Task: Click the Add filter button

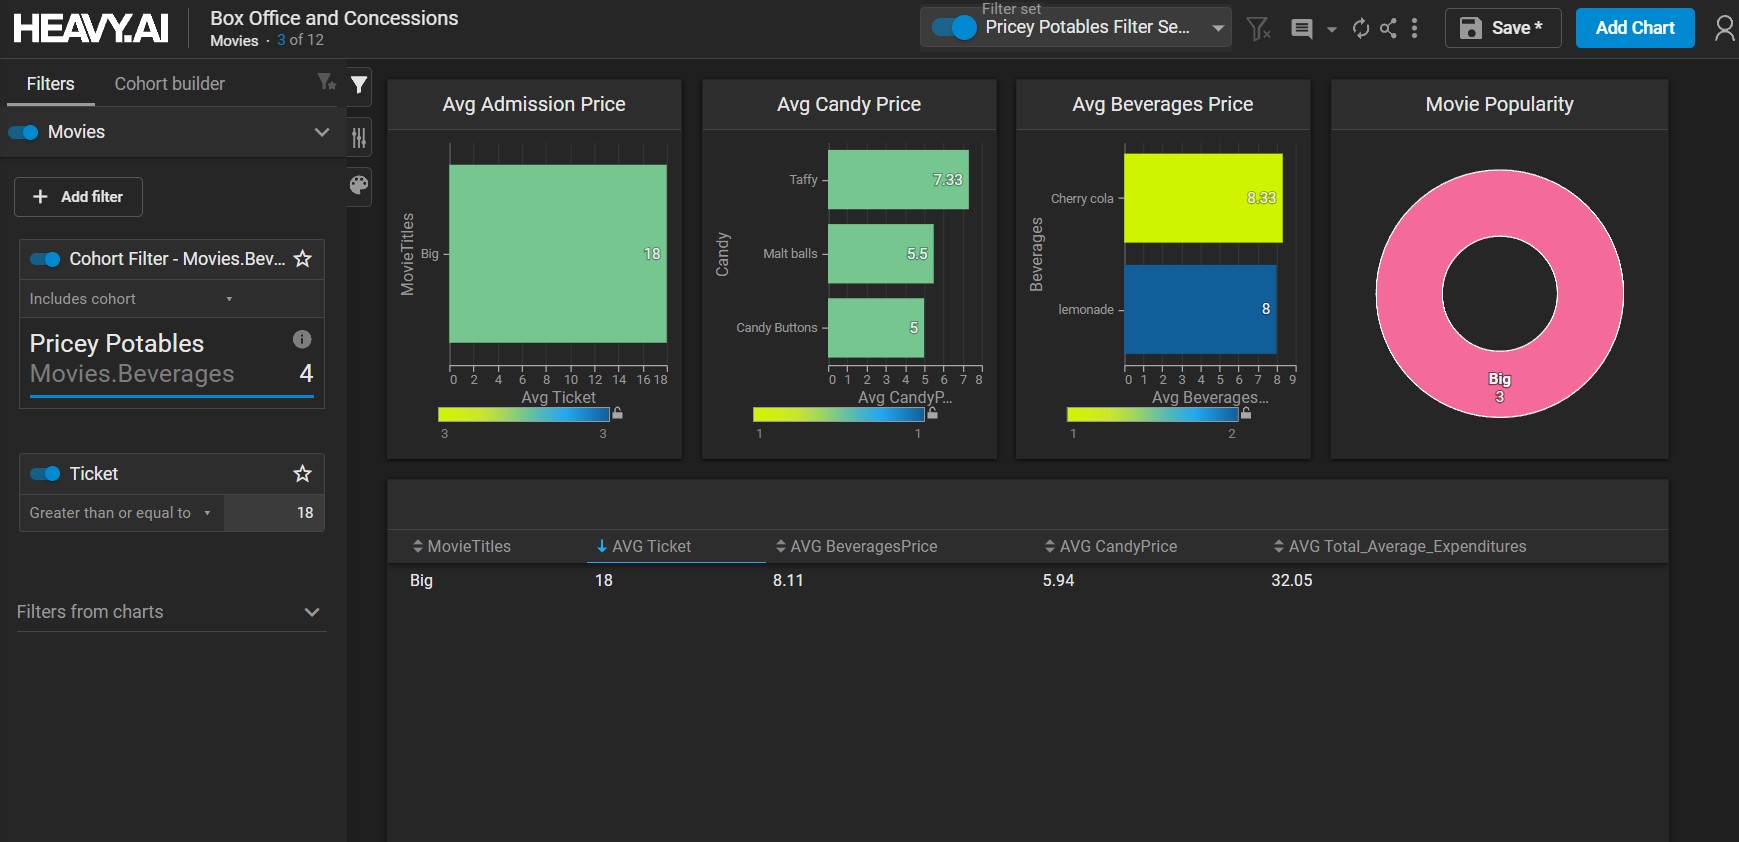Action: pyautogui.click(x=78, y=197)
